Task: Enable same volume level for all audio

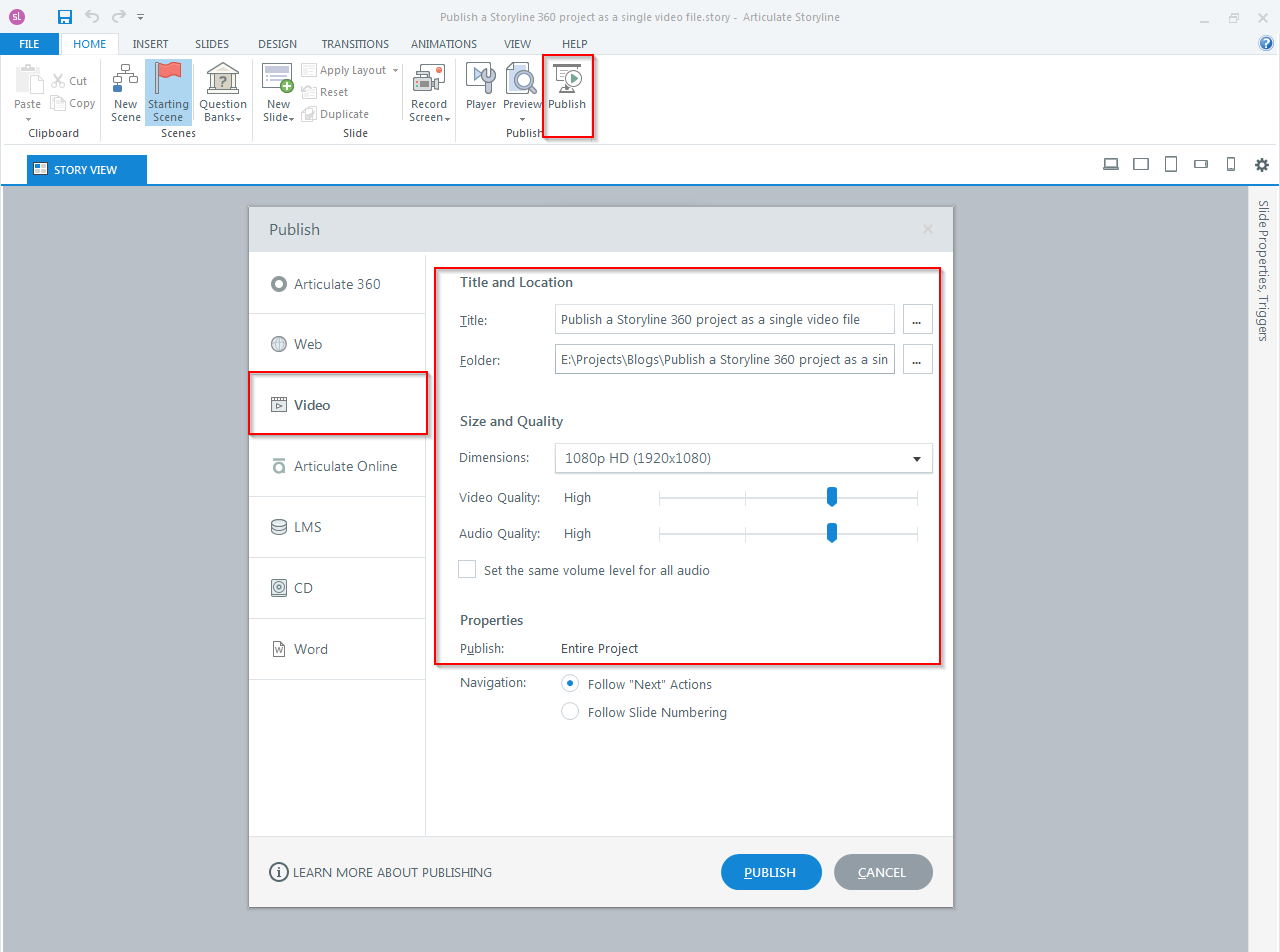Action: tap(467, 569)
